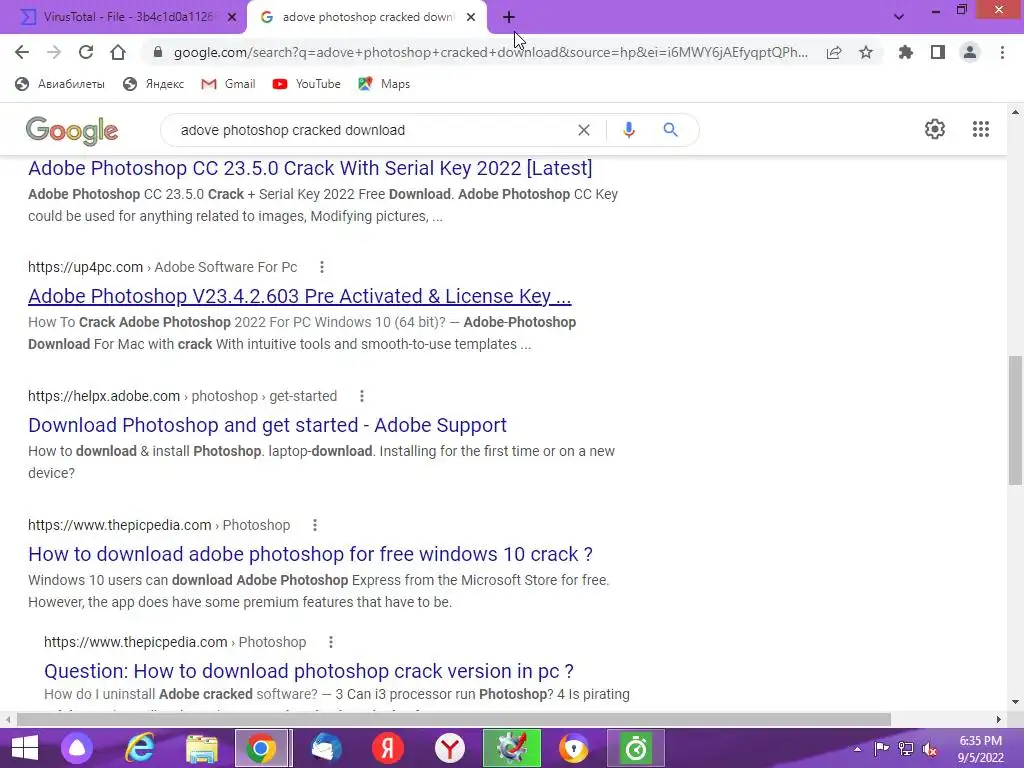Open the Windows Start menu
Screen dimensions: 1024x768
point(25,748)
